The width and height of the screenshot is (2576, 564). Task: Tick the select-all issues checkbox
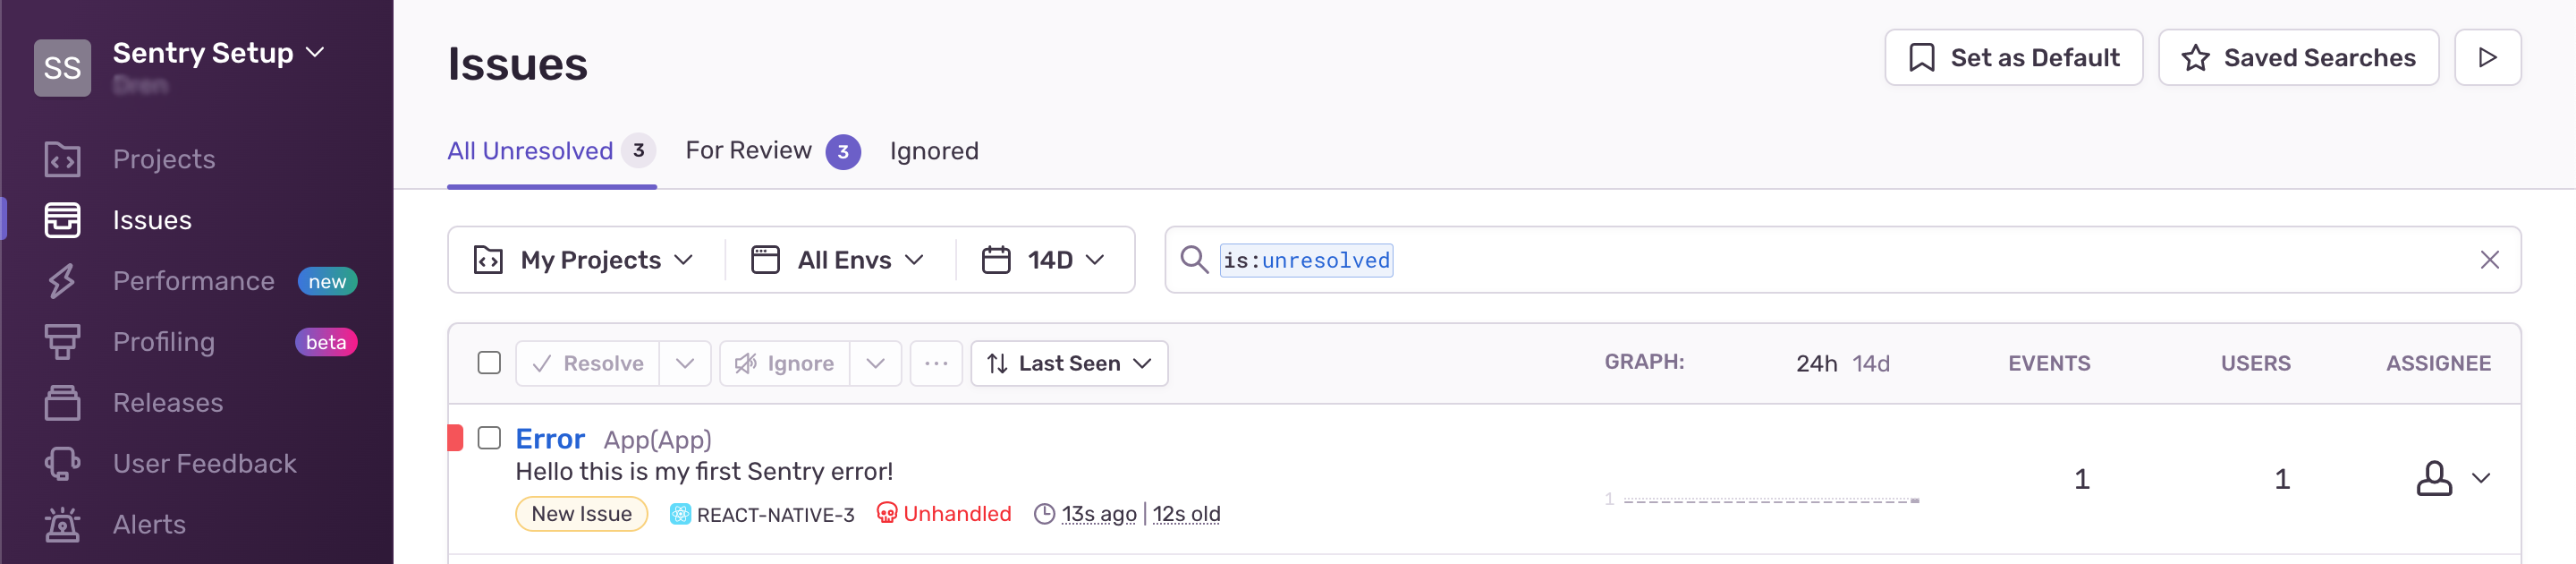[489, 363]
